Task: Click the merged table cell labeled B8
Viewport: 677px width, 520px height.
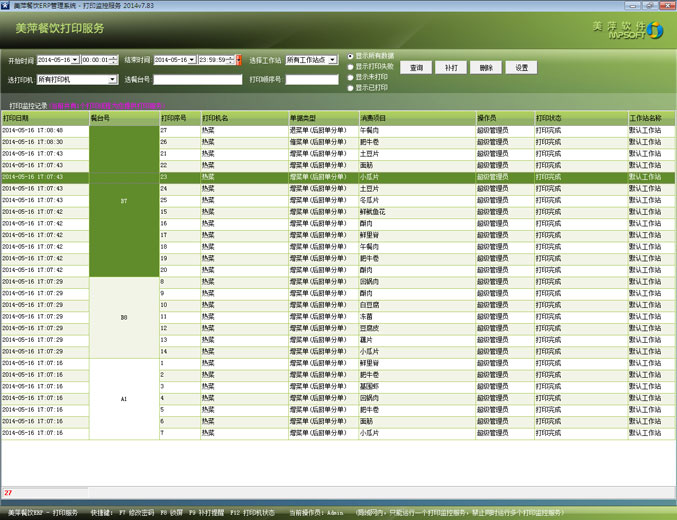Action: click(124, 317)
